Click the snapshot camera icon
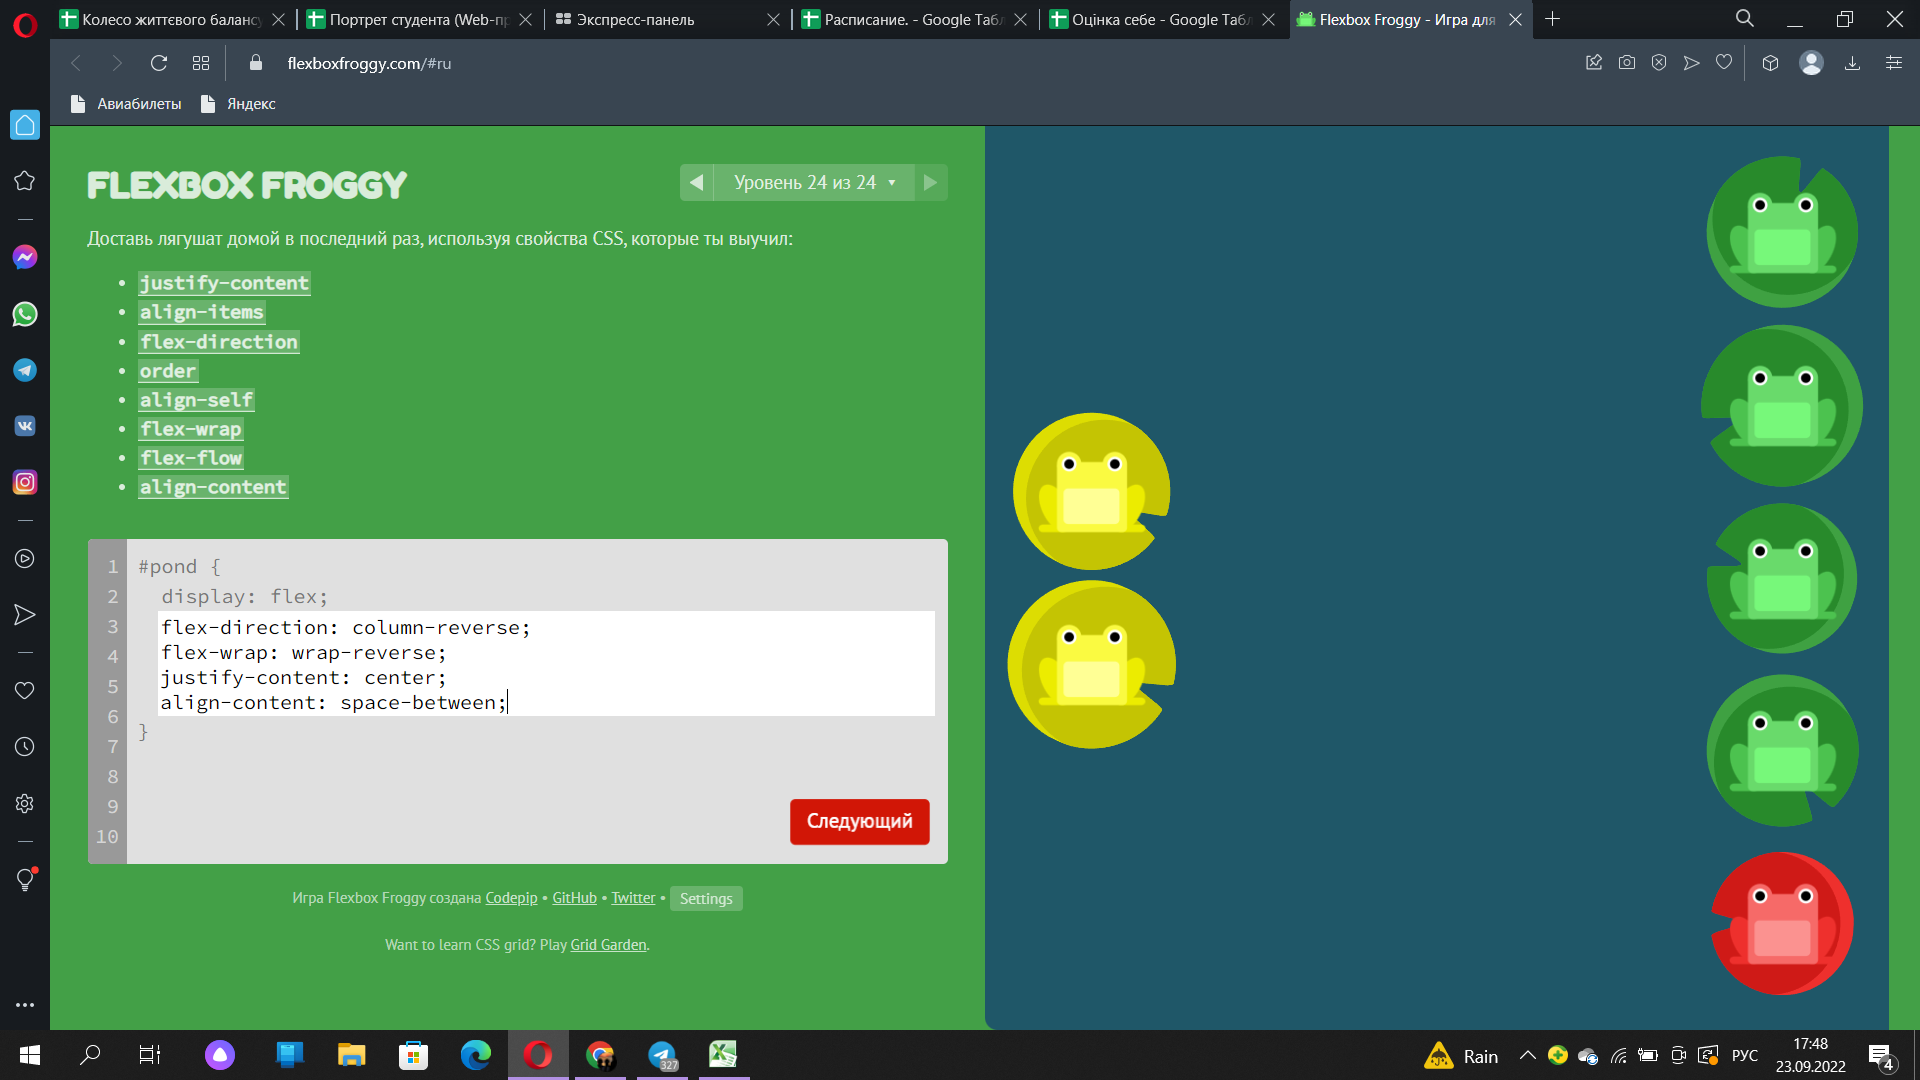Viewport: 1920px width, 1080px height. pos(1627,63)
